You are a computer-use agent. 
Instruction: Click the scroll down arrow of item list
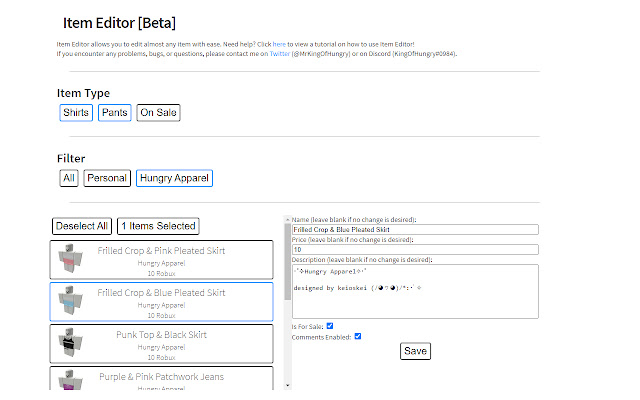[288, 385]
